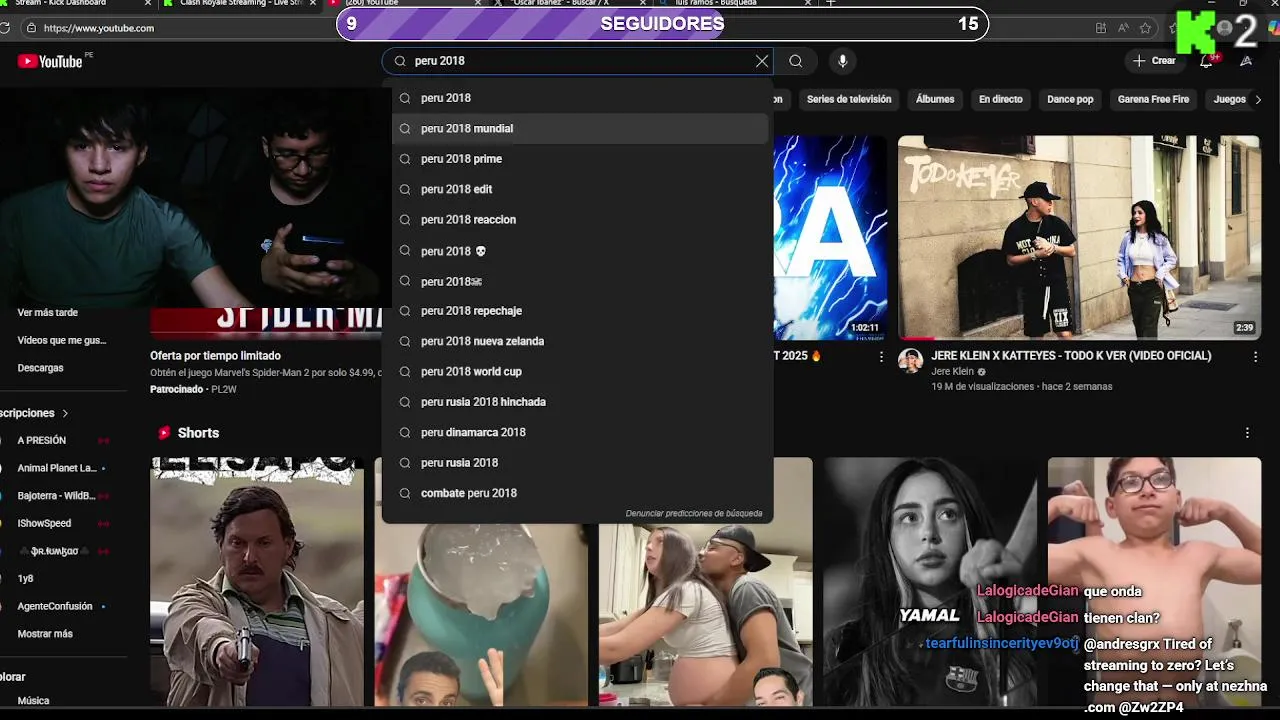Open a new browser tab with plus
Viewport: 1280px width, 720px height.
pyautogui.click(x=830, y=3)
